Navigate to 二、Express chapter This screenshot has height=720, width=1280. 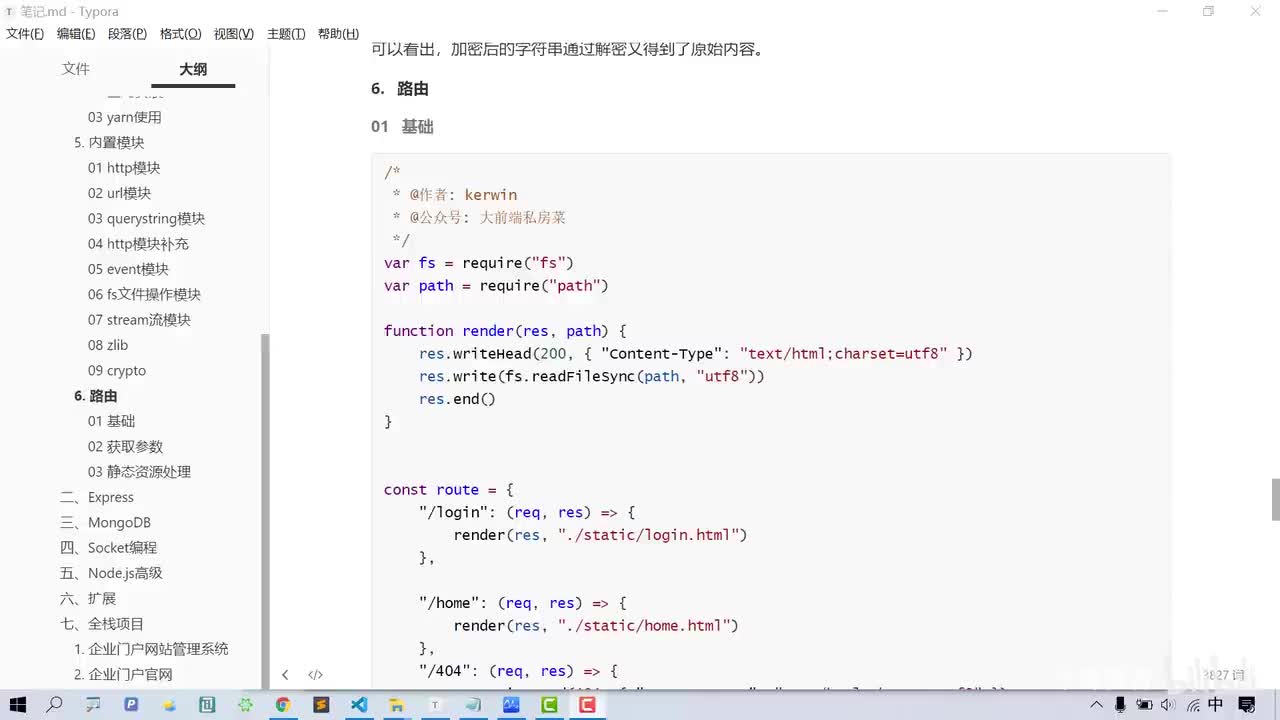coord(97,497)
